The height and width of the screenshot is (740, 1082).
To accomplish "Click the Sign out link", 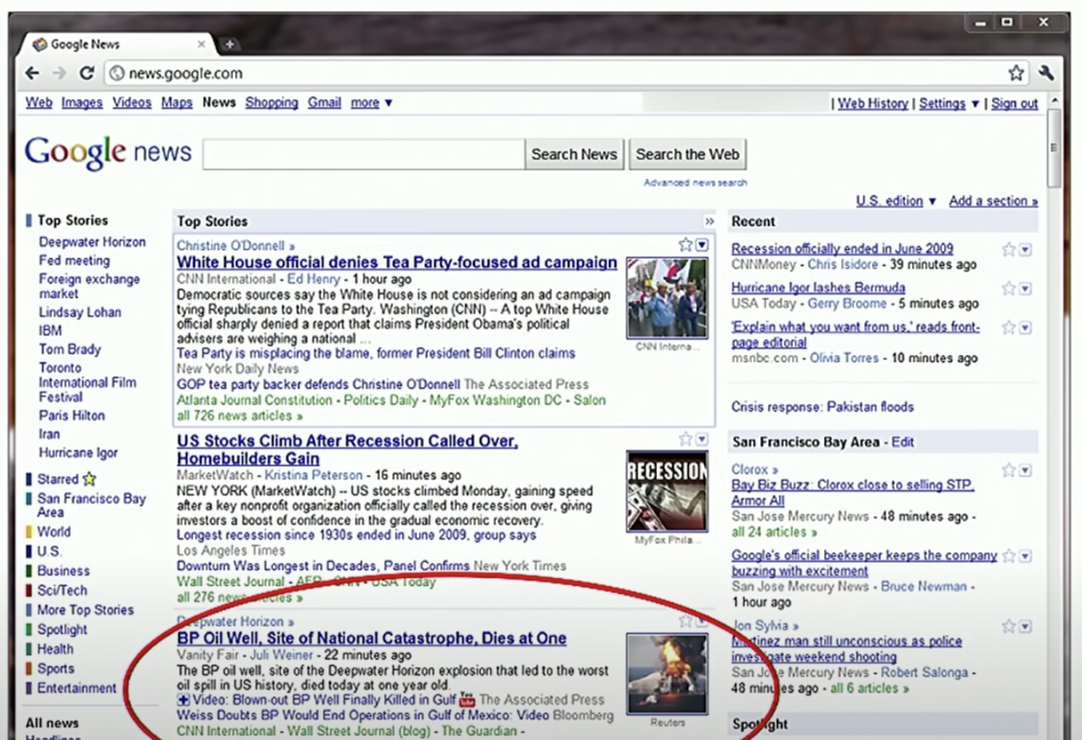I will 1014,104.
